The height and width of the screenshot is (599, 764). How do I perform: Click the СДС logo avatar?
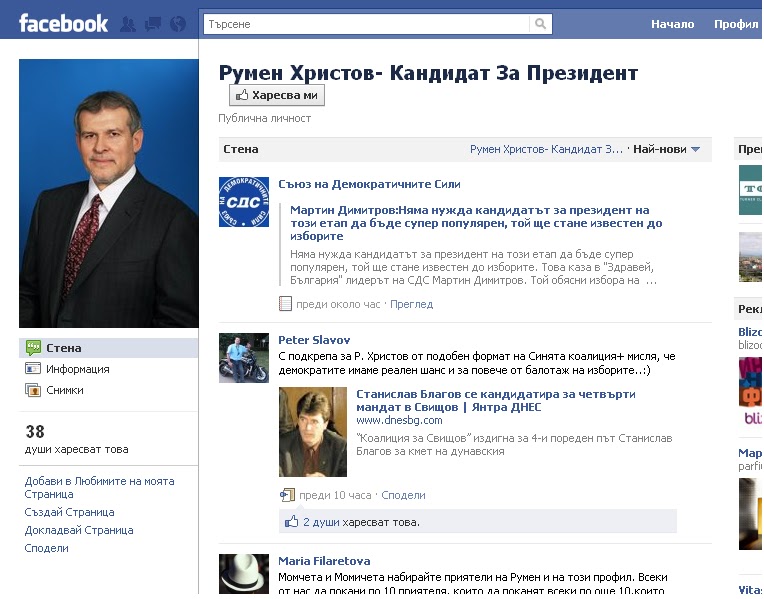click(244, 202)
